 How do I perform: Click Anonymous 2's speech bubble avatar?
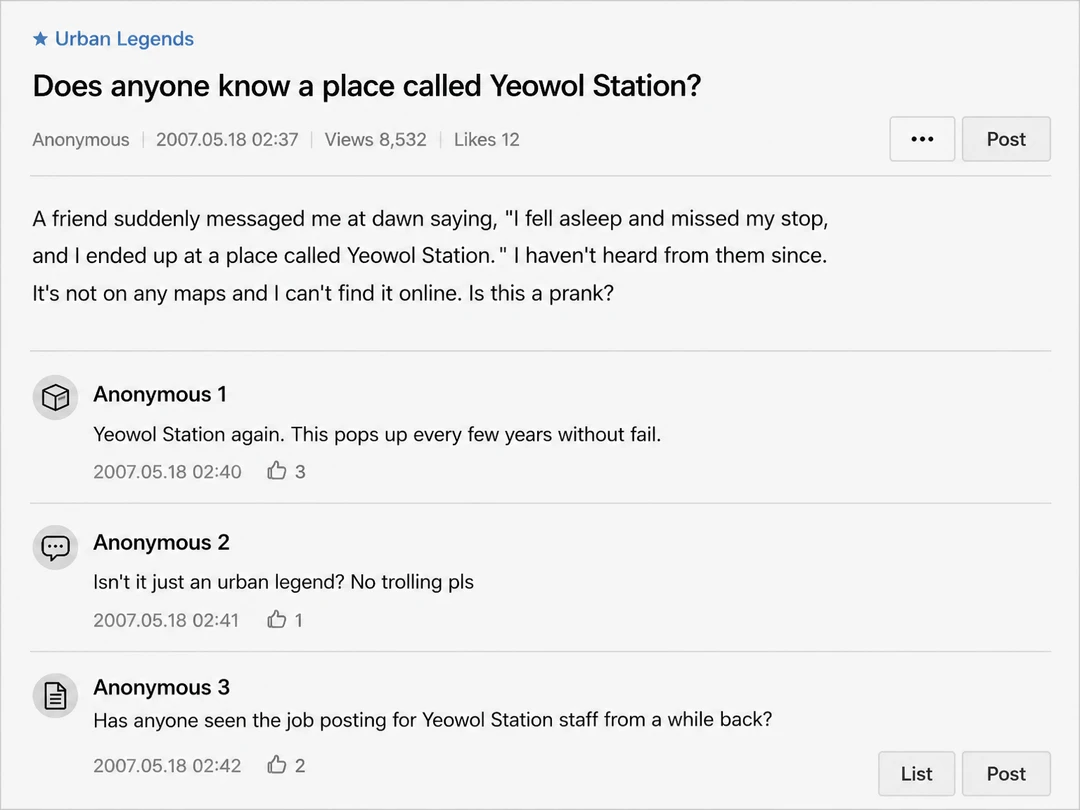coord(55,547)
